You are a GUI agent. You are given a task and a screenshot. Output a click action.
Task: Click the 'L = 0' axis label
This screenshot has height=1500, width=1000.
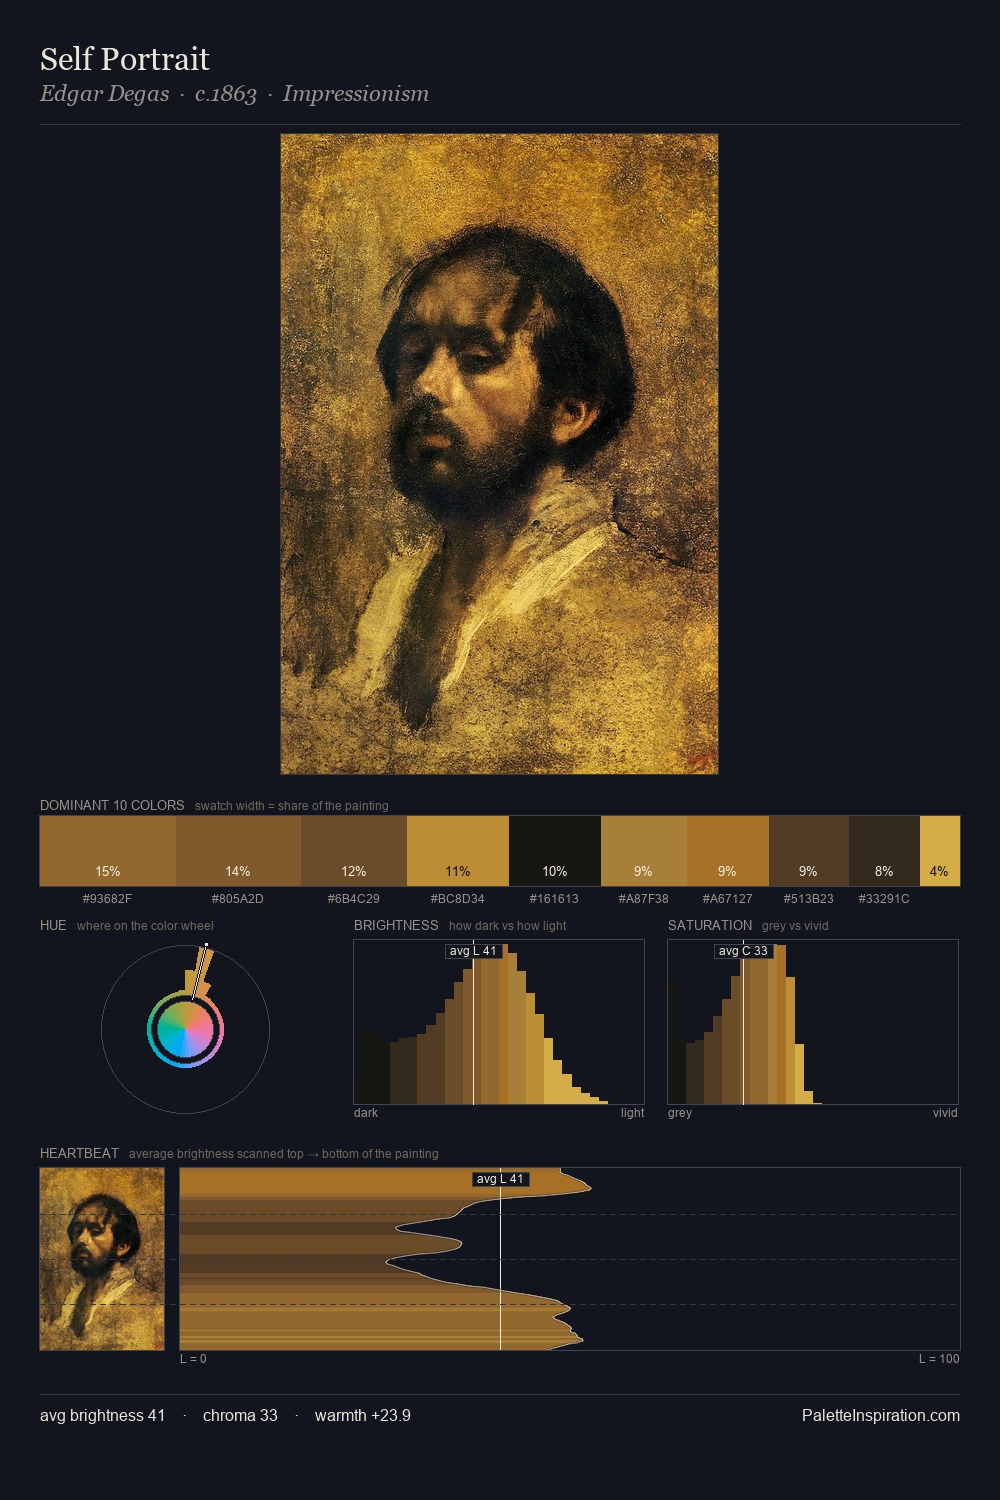[x=193, y=1359]
